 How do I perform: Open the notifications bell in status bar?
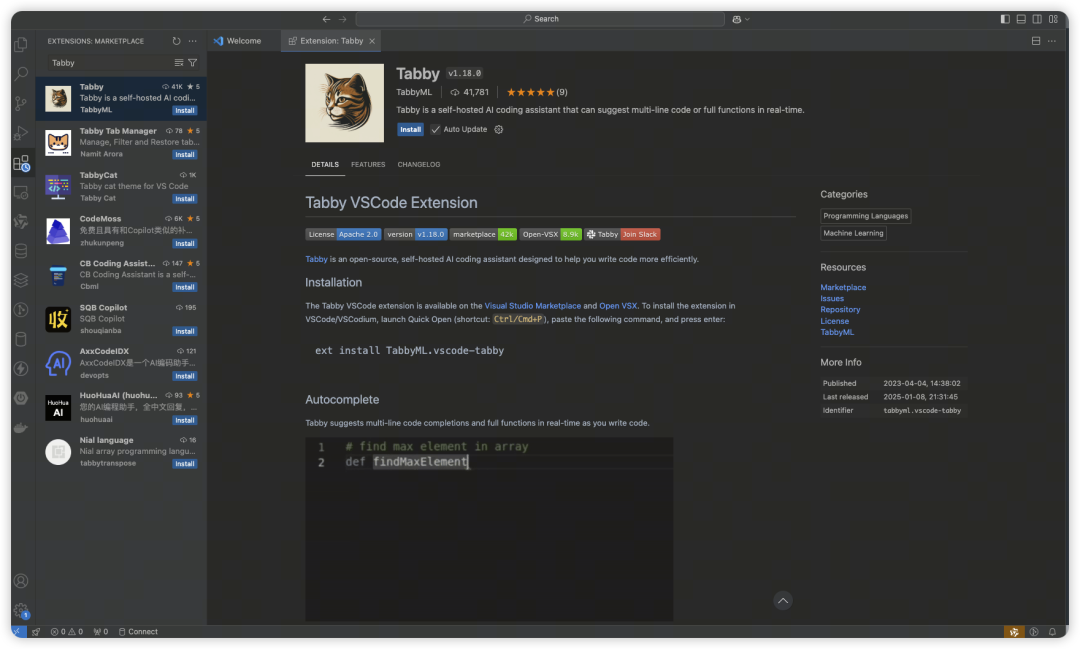tap(1052, 631)
